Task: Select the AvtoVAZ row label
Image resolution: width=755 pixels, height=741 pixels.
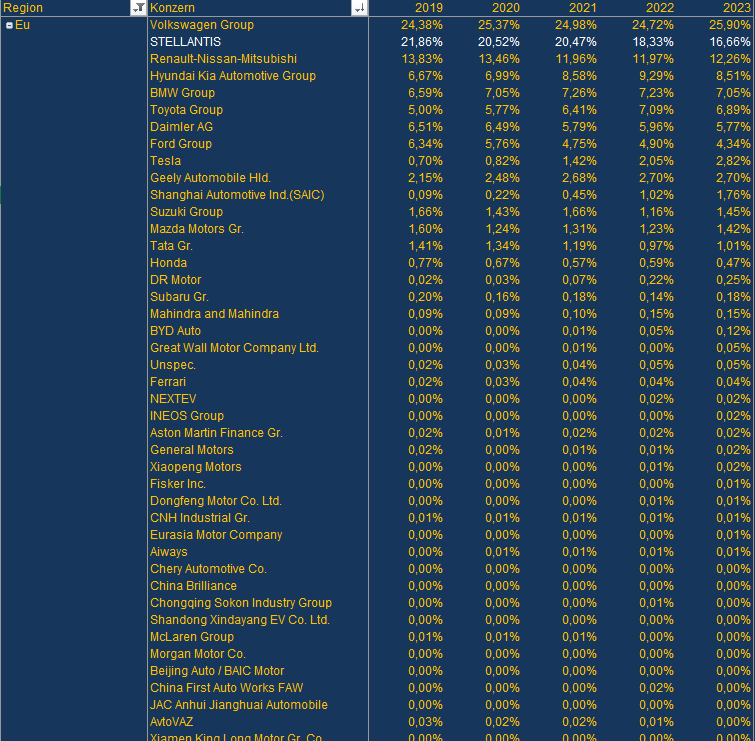Action: point(171,722)
